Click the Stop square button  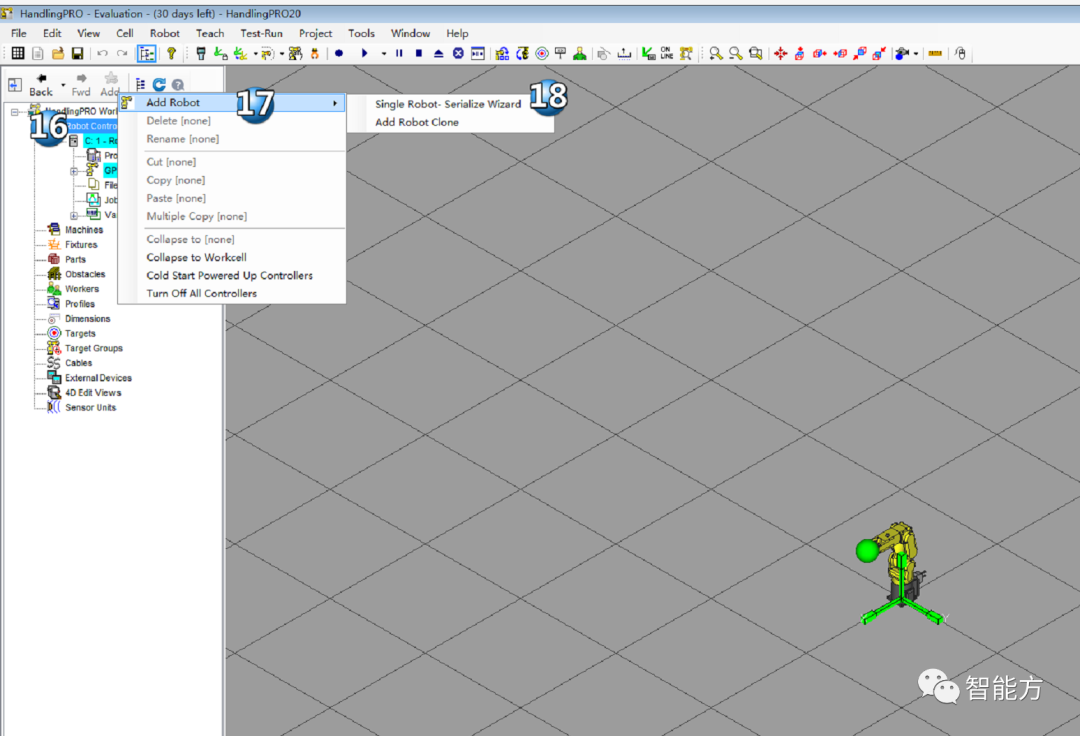pos(419,53)
